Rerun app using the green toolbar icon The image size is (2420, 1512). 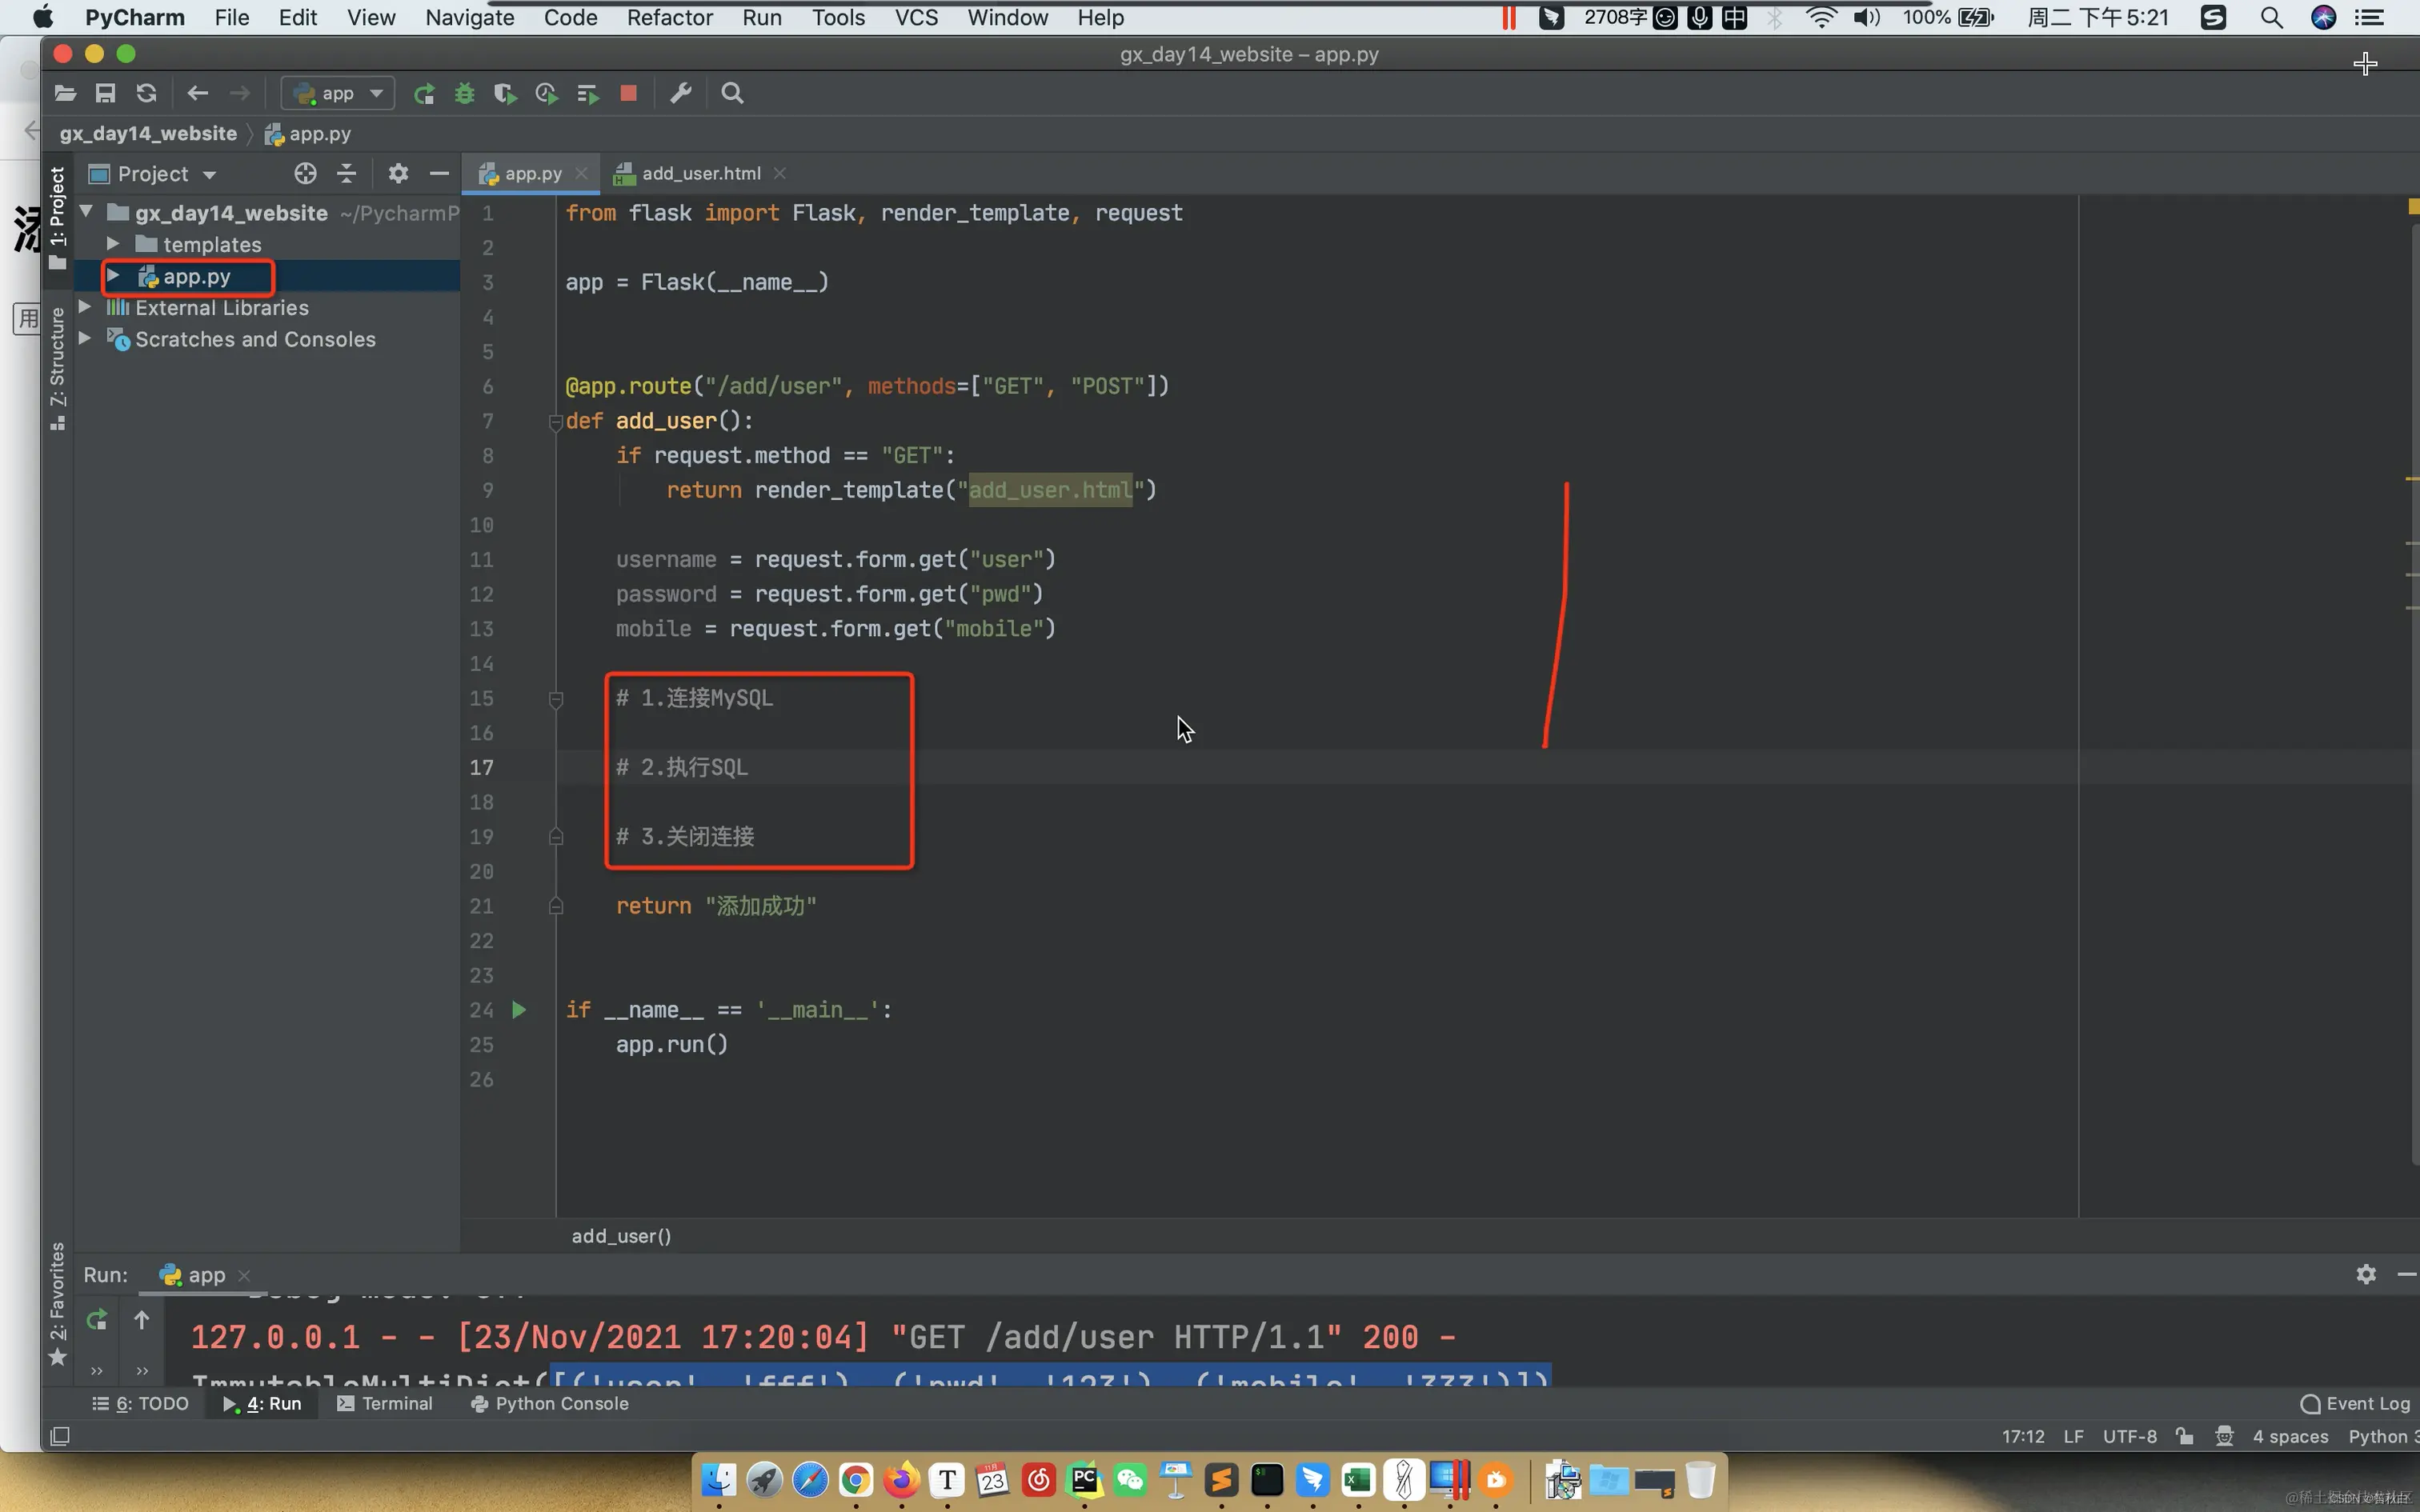424,94
